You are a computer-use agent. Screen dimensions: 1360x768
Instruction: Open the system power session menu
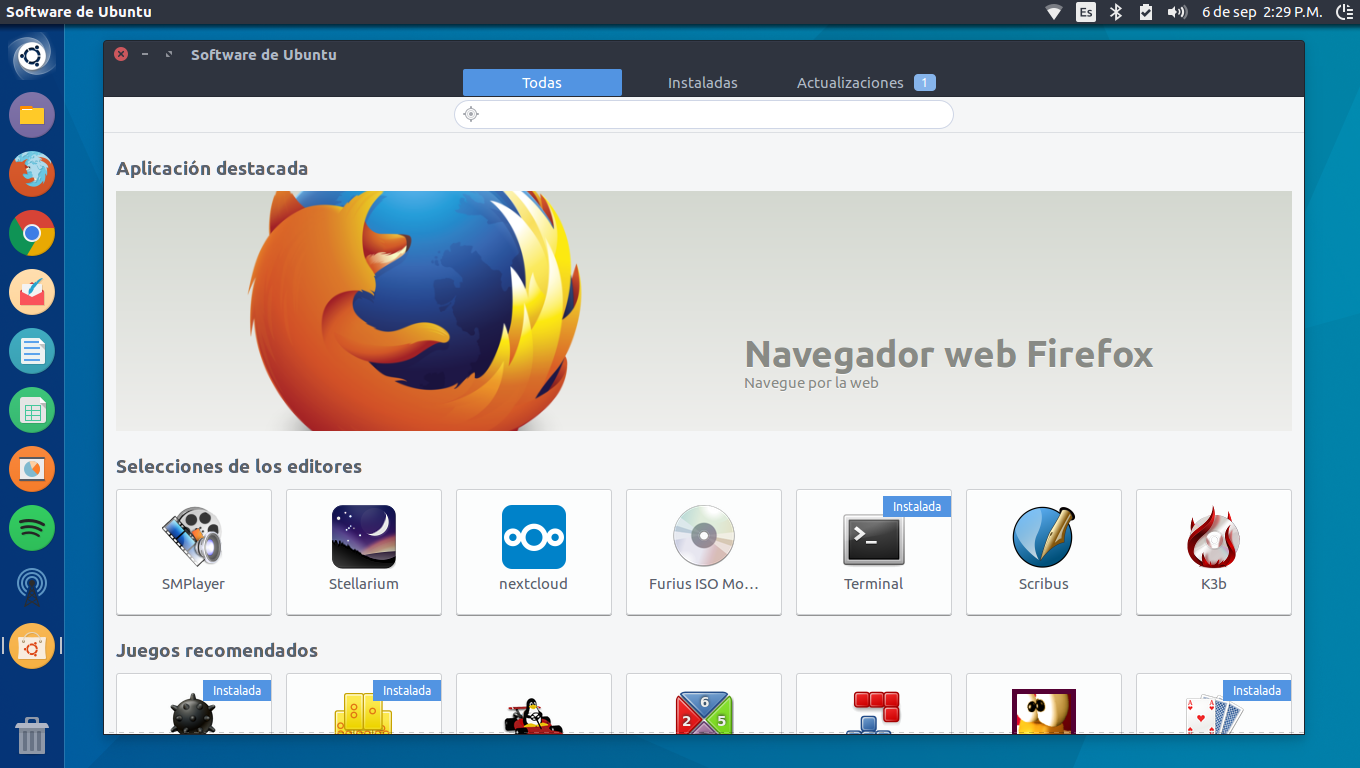tap(1345, 12)
